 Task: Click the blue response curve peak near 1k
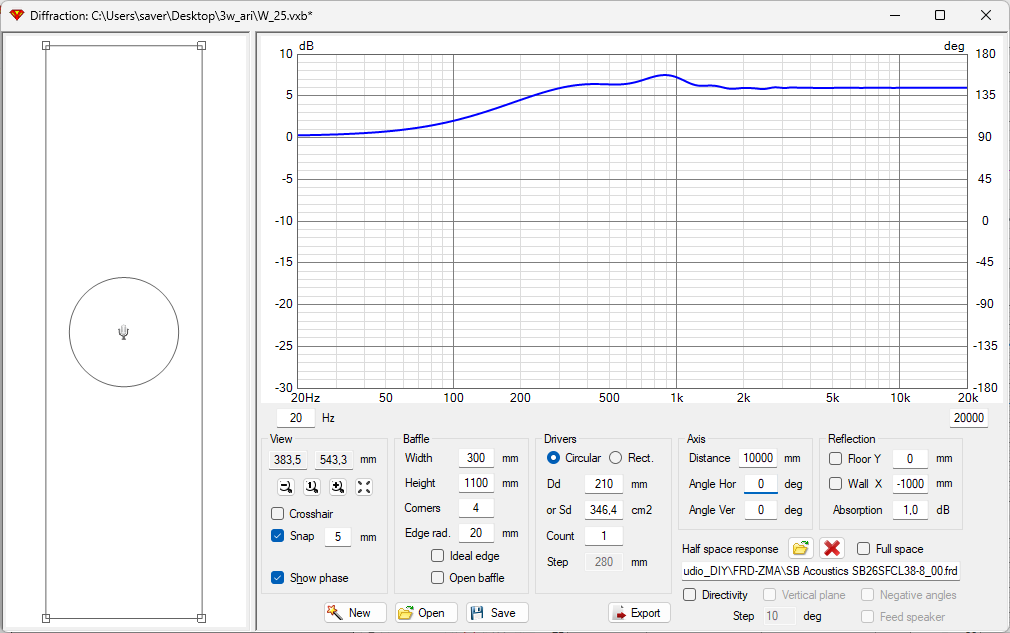point(665,75)
